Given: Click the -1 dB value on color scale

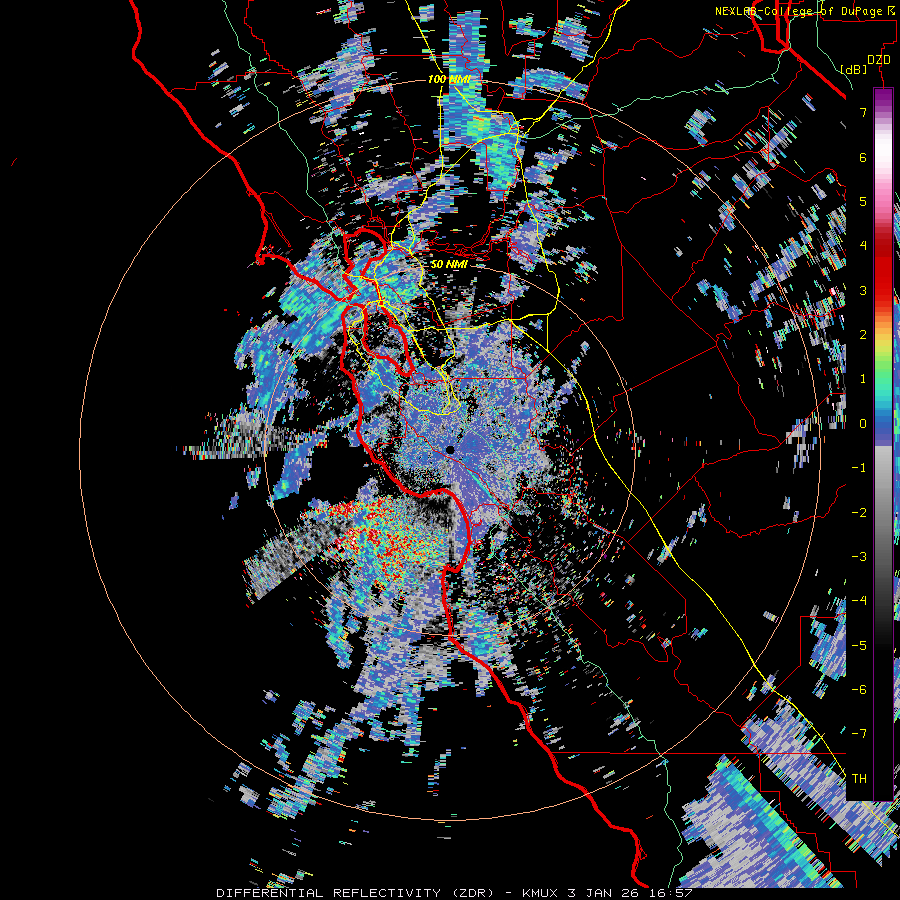Looking at the screenshot, I should click(859, 468).
